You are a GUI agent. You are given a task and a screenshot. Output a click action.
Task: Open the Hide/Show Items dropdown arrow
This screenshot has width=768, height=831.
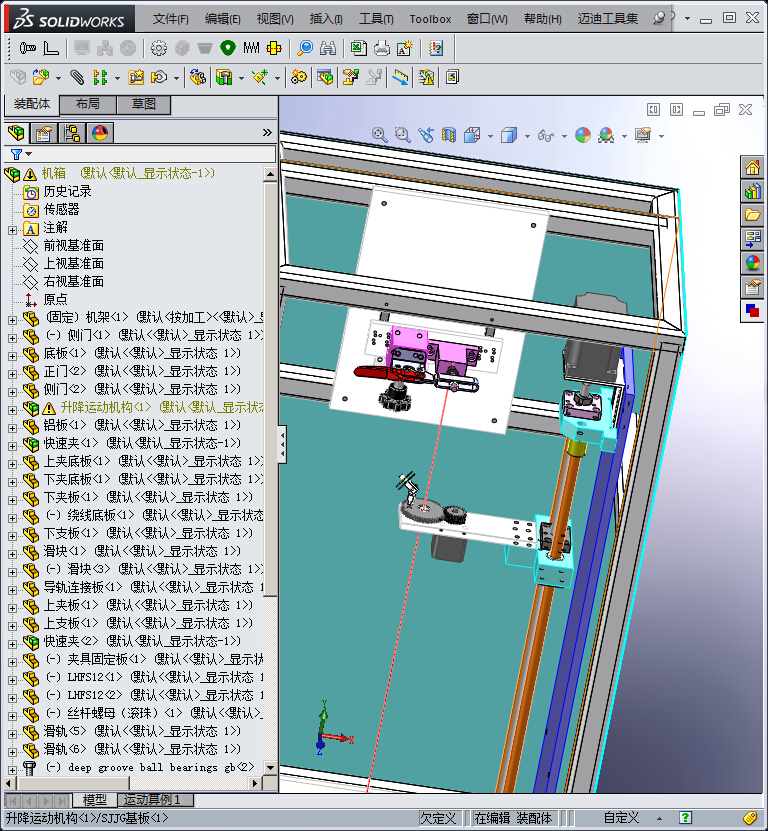[x=564, y=136]
